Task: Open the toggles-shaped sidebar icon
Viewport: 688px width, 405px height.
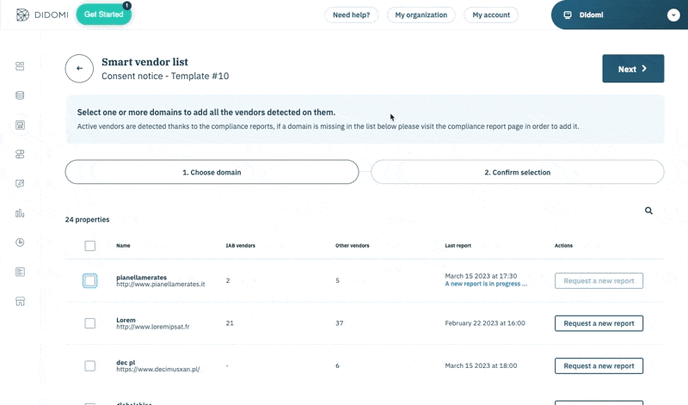Action: point(20,154)
